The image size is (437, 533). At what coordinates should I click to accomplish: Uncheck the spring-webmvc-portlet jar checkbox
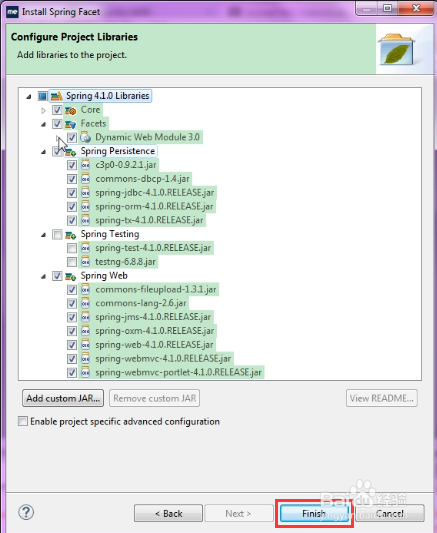coord(72,373)
